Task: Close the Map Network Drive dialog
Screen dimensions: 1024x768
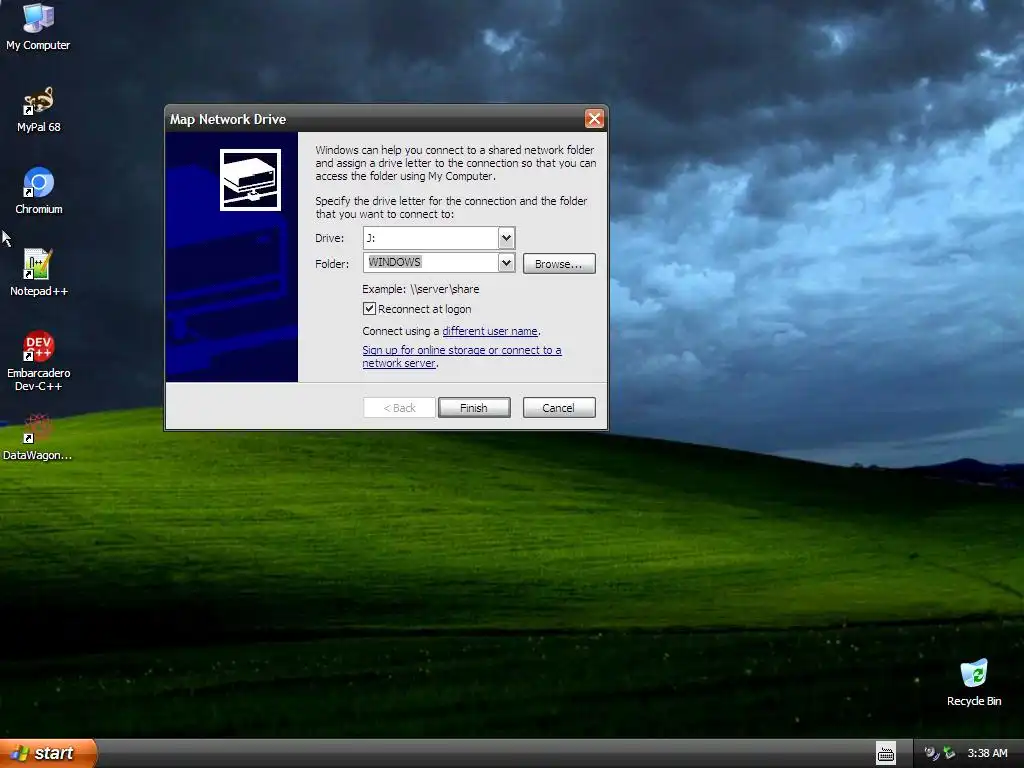Action: point(594,119)
